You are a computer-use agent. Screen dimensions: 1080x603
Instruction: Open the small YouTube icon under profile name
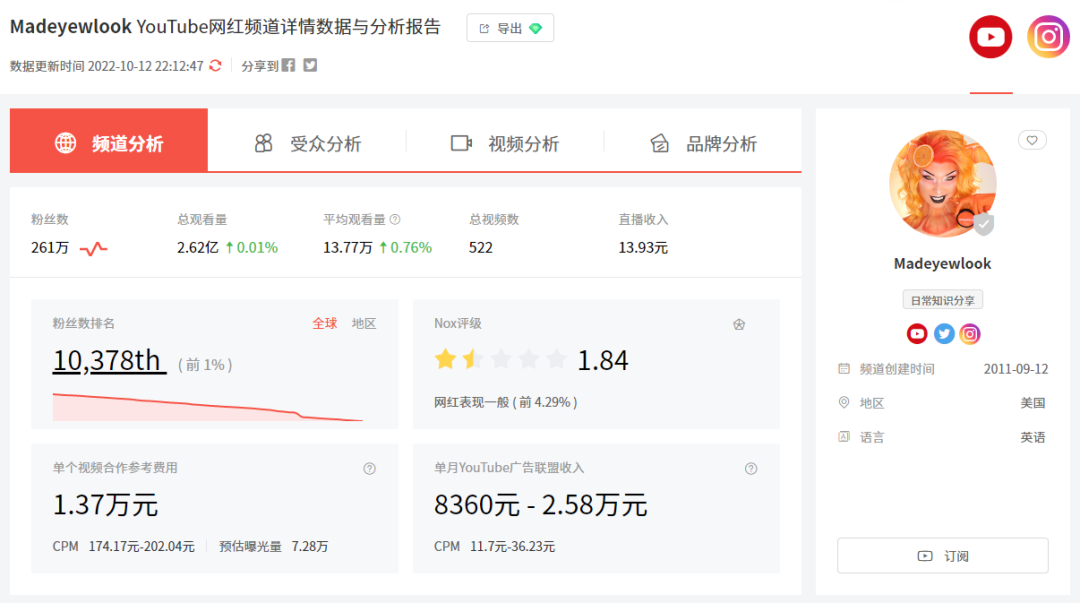[x=917, y=334]
